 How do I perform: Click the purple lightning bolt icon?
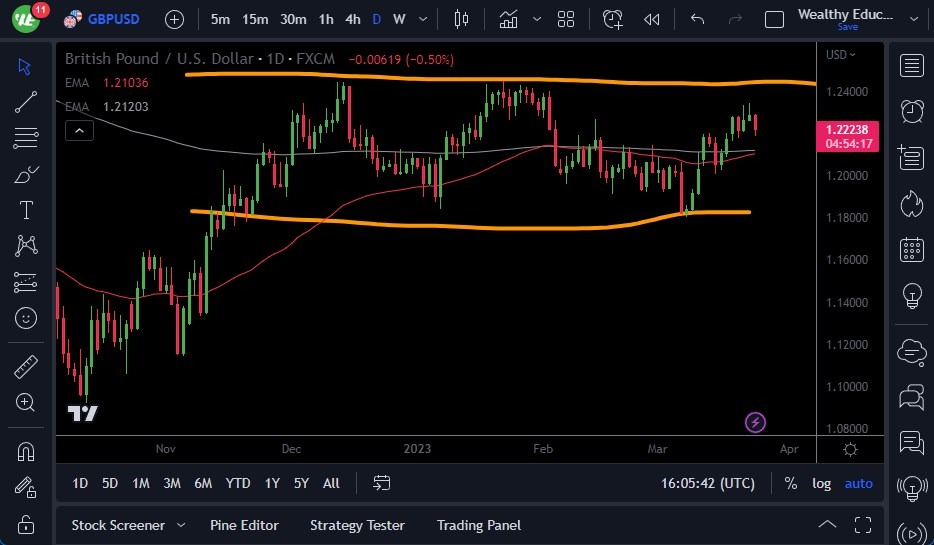[x=757, y=422]
